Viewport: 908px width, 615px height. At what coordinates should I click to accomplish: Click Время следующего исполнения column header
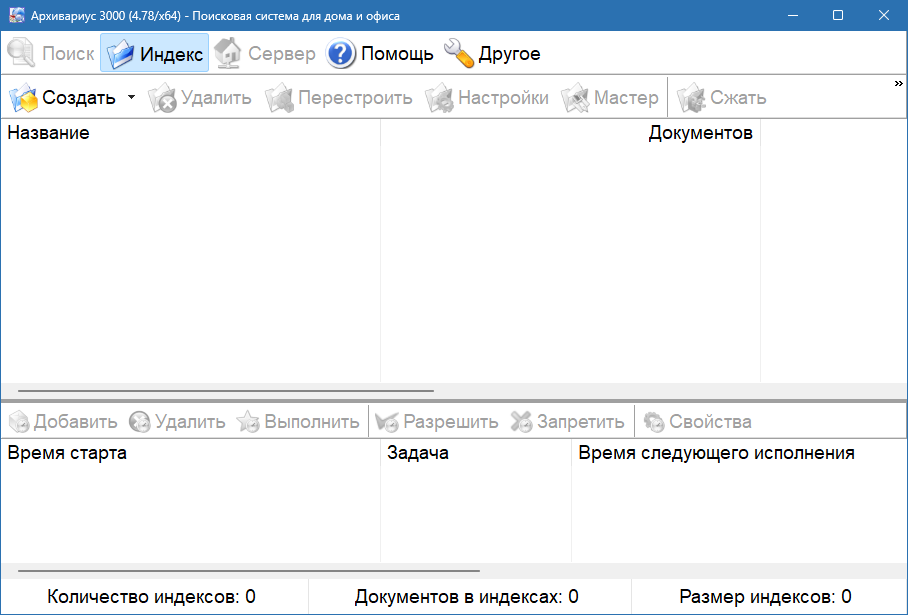pos(739,452)
